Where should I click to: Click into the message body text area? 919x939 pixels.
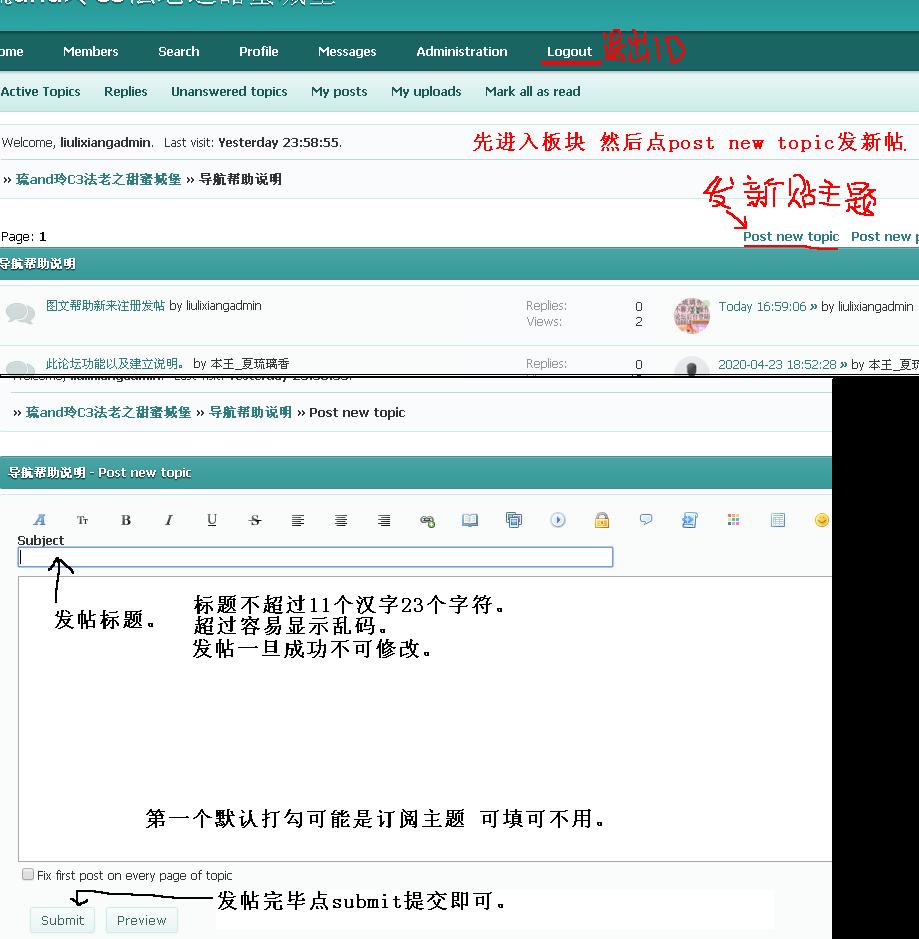(x=425, y=719)
